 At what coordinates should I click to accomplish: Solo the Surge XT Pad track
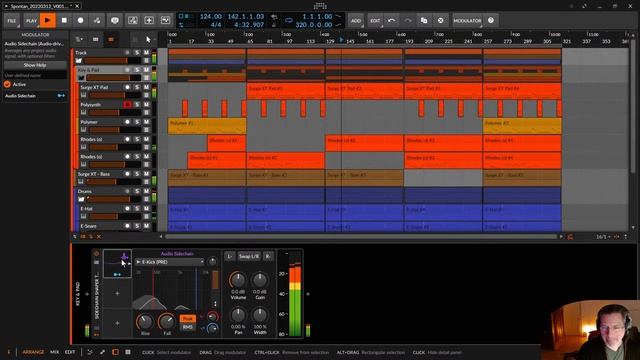137,87
